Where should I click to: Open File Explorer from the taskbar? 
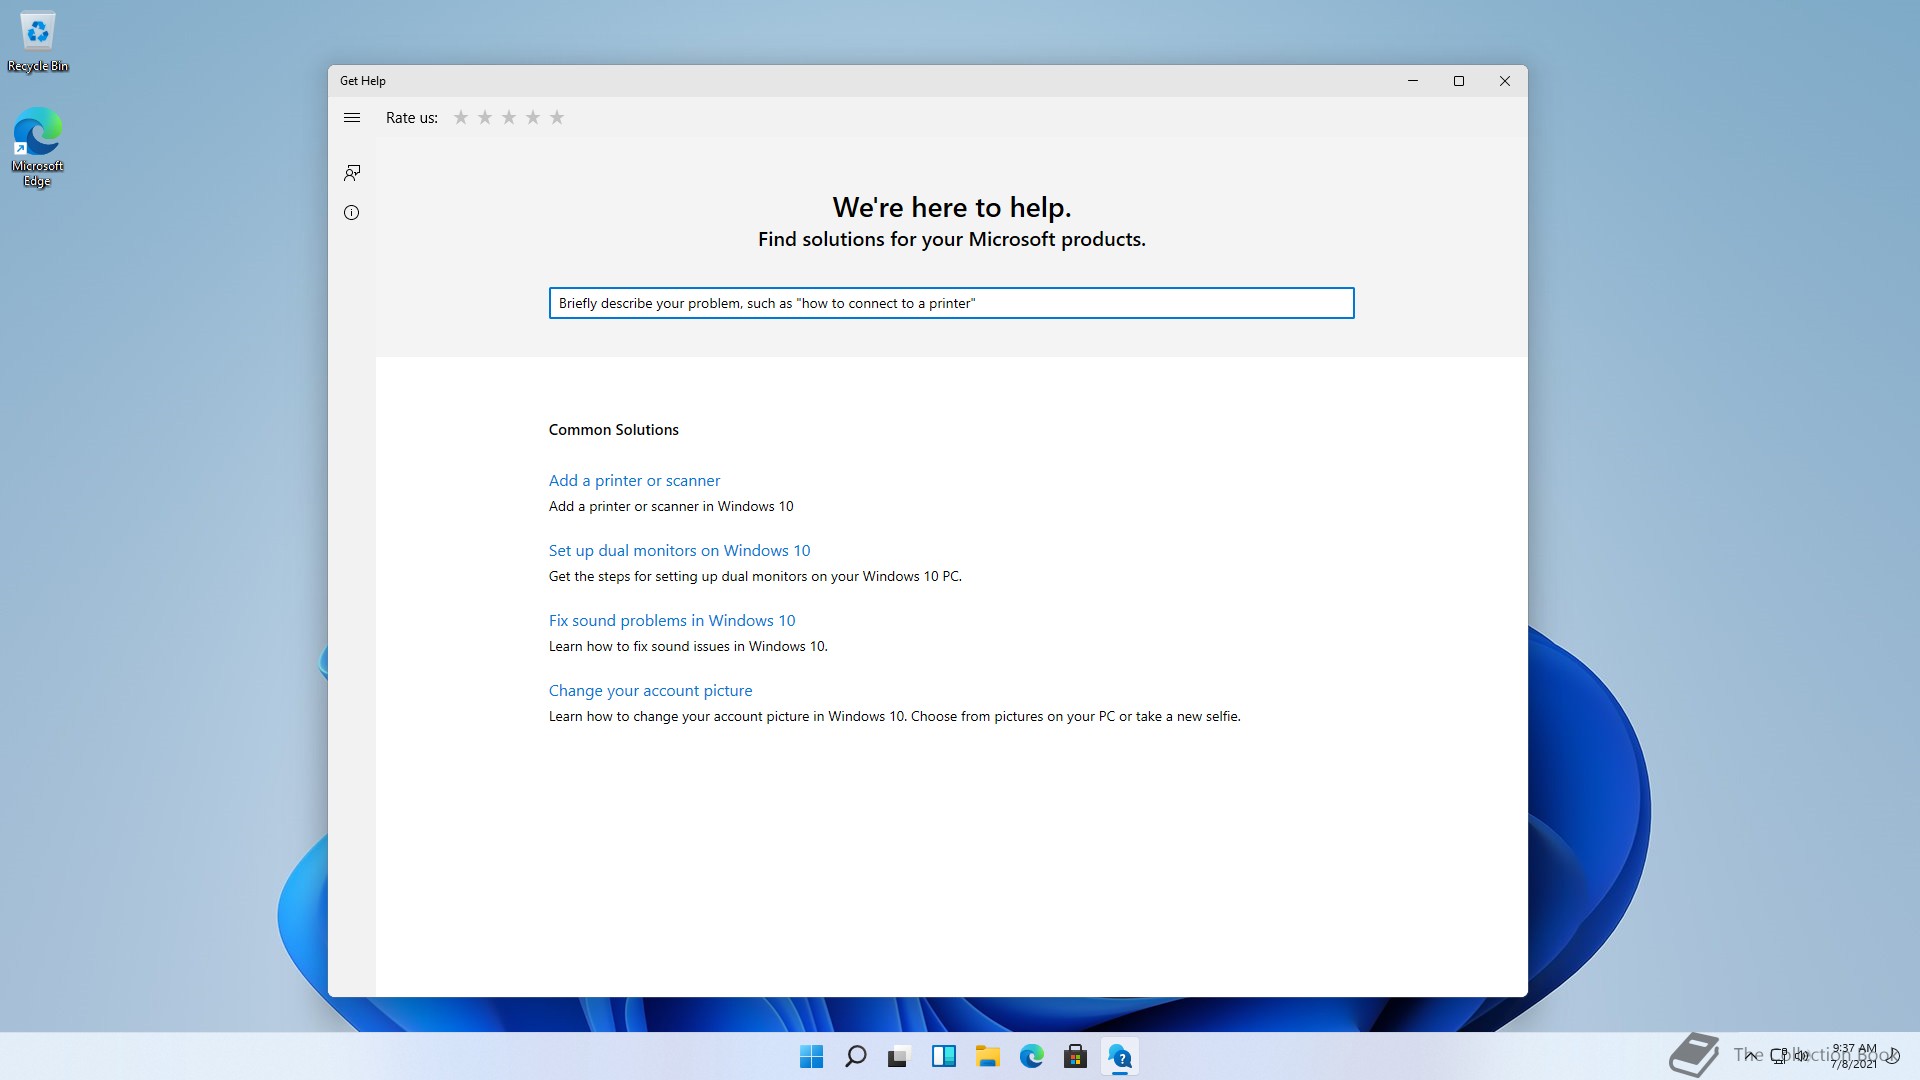click(x=987, y=1056)
